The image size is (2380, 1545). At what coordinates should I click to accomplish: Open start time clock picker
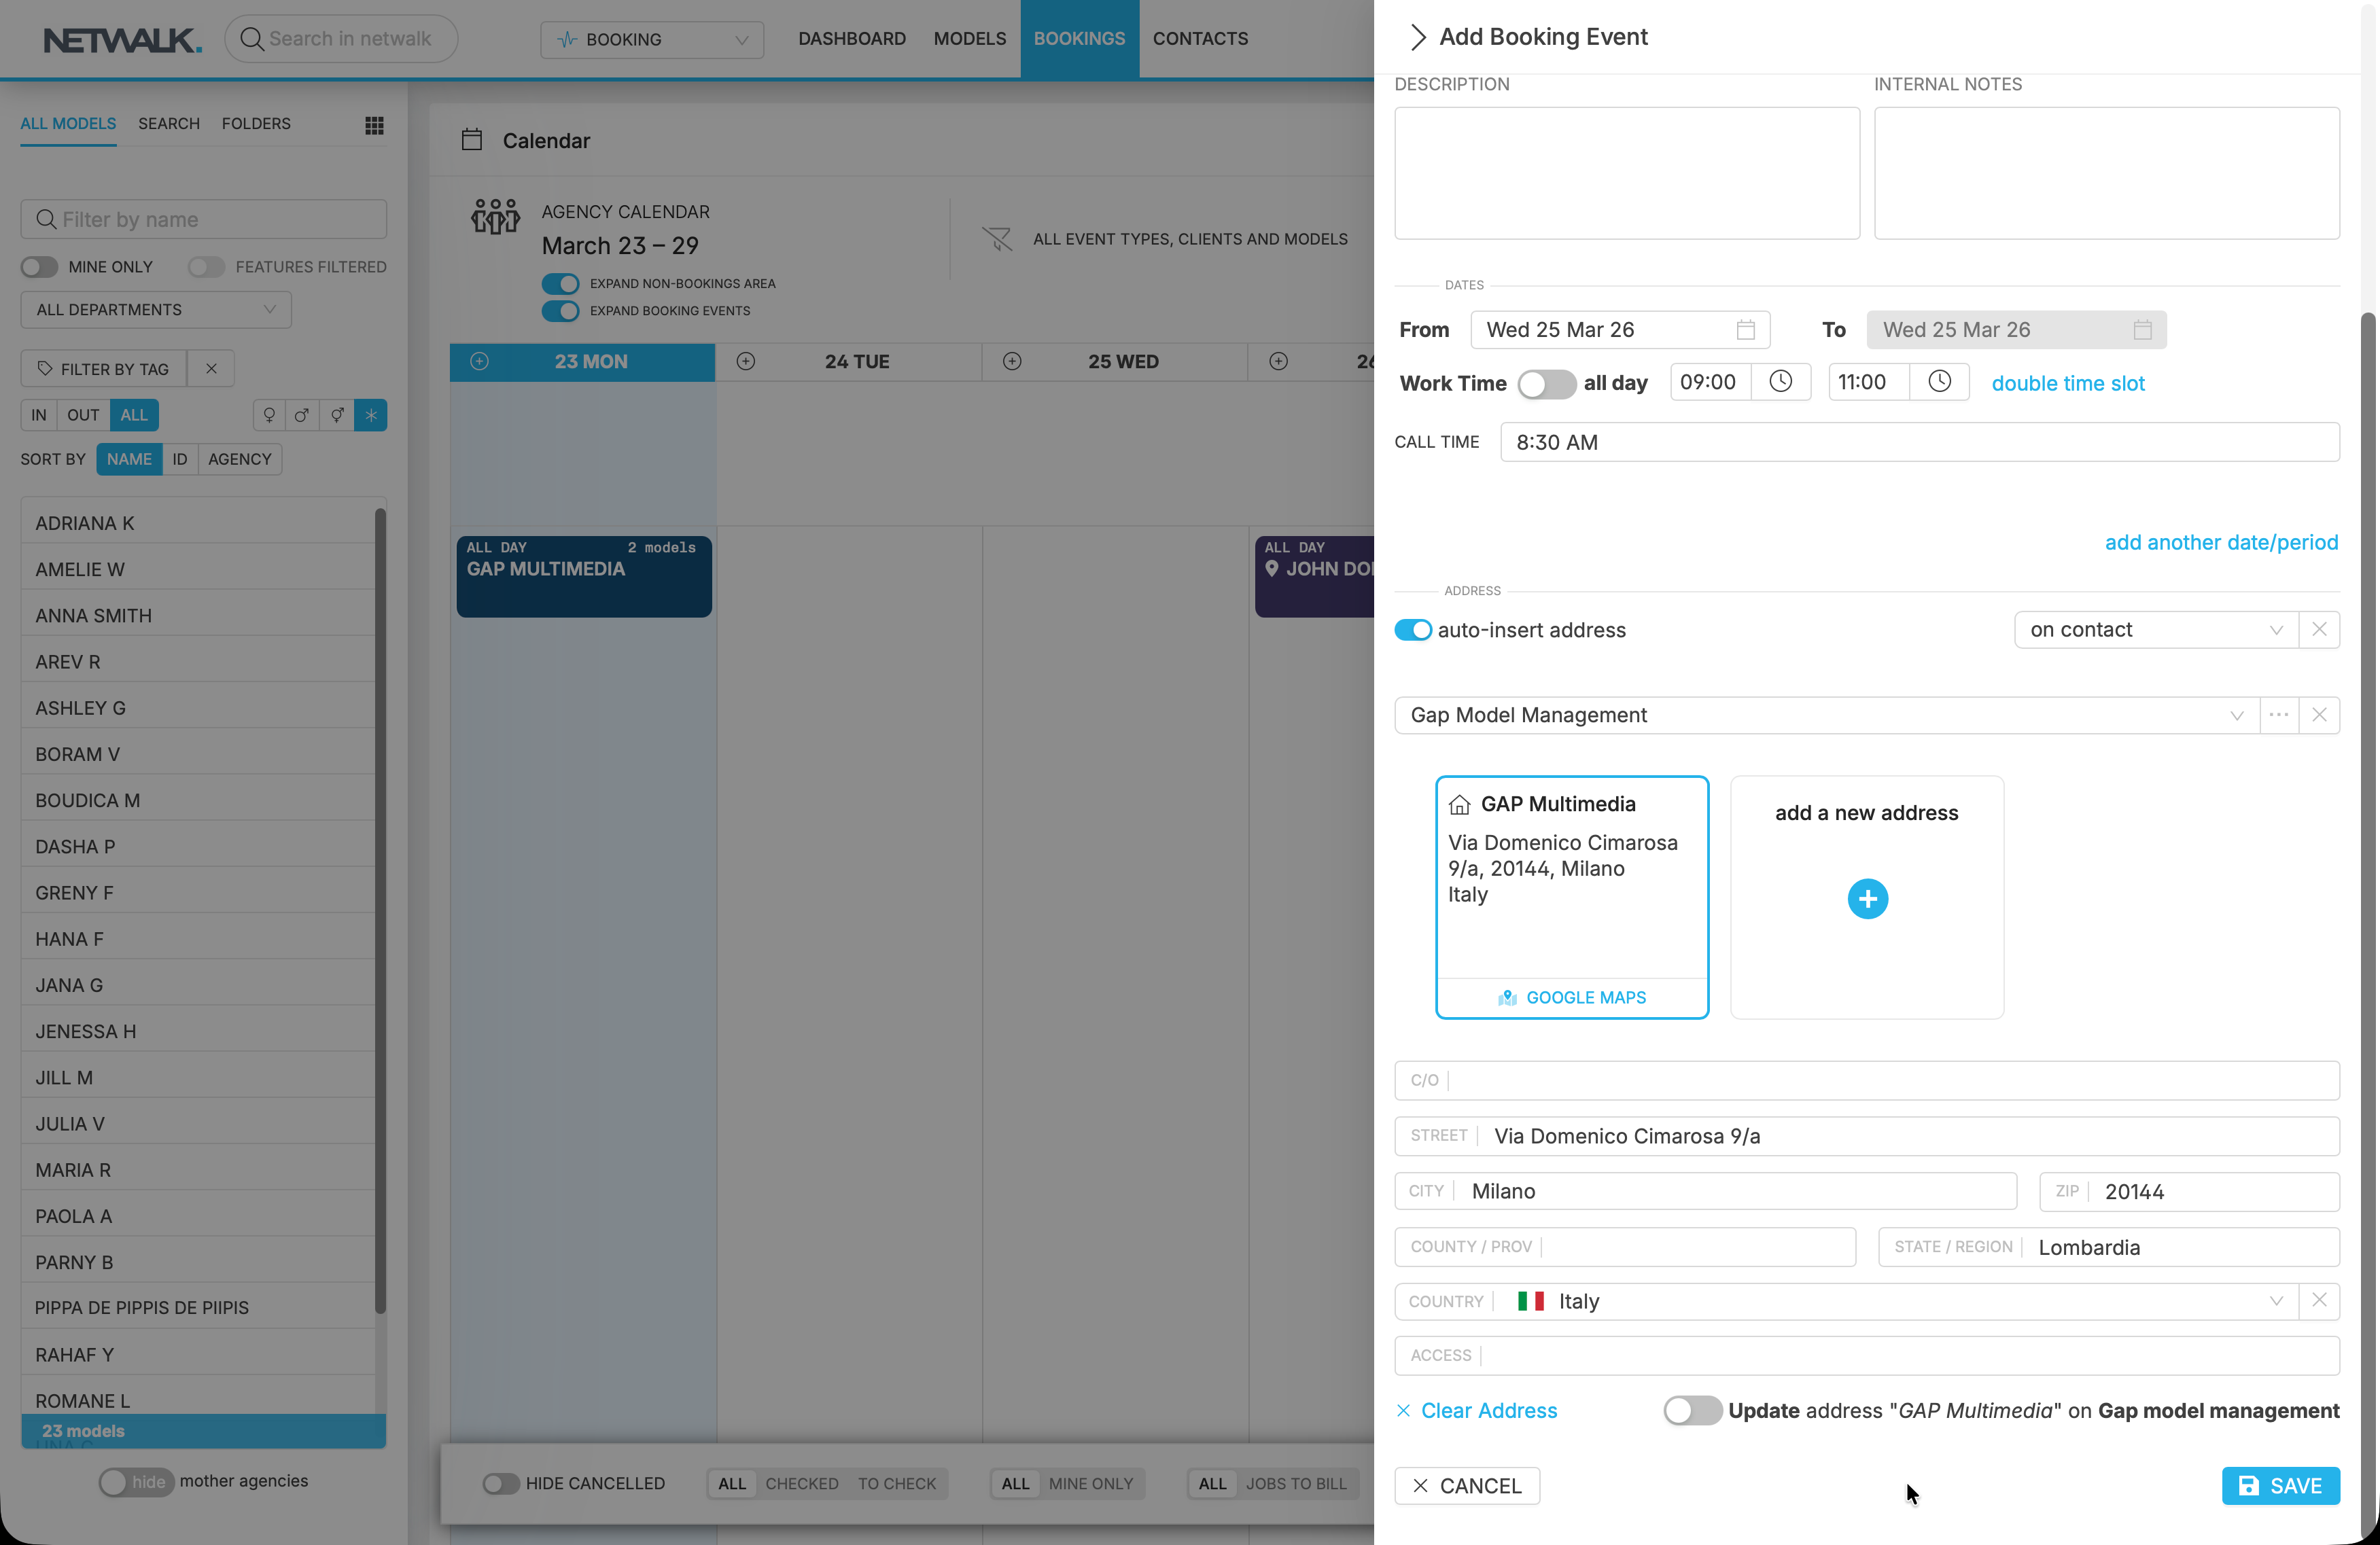point(1780,382)
